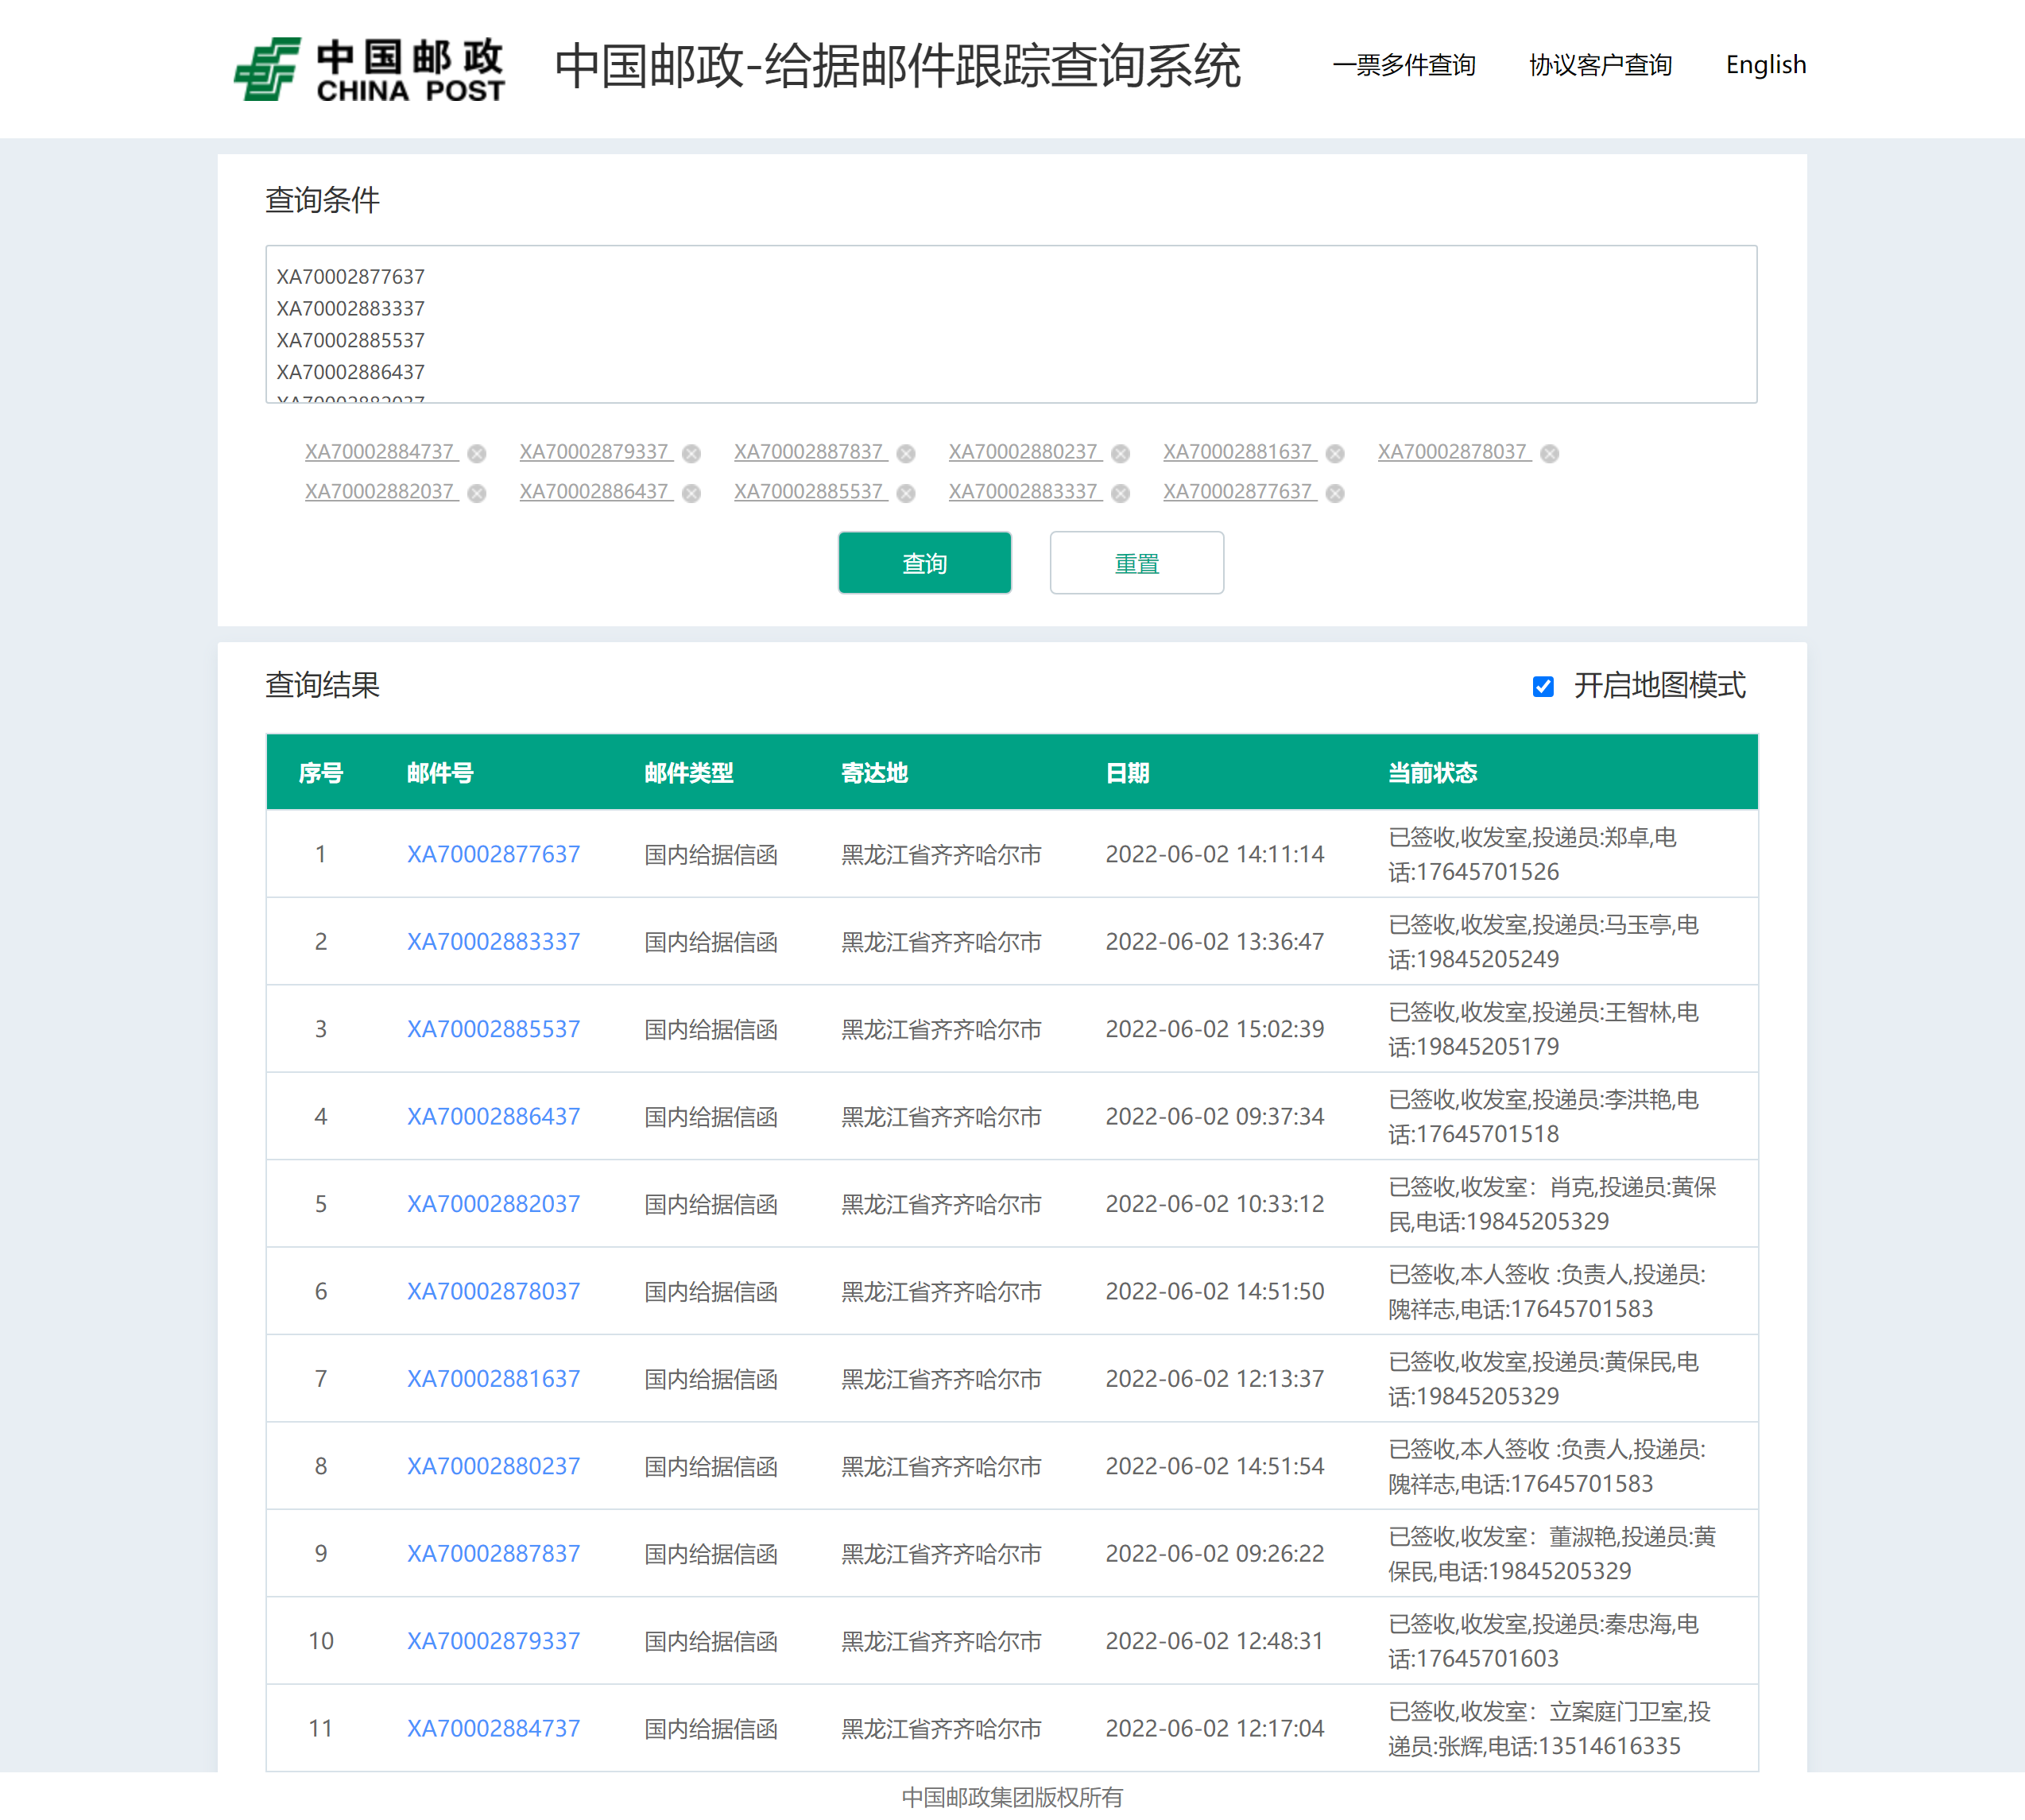This screenshot has height=1820, width=2025.
Task: Click the 日期 column header
Action: (x=1128, y=773)
